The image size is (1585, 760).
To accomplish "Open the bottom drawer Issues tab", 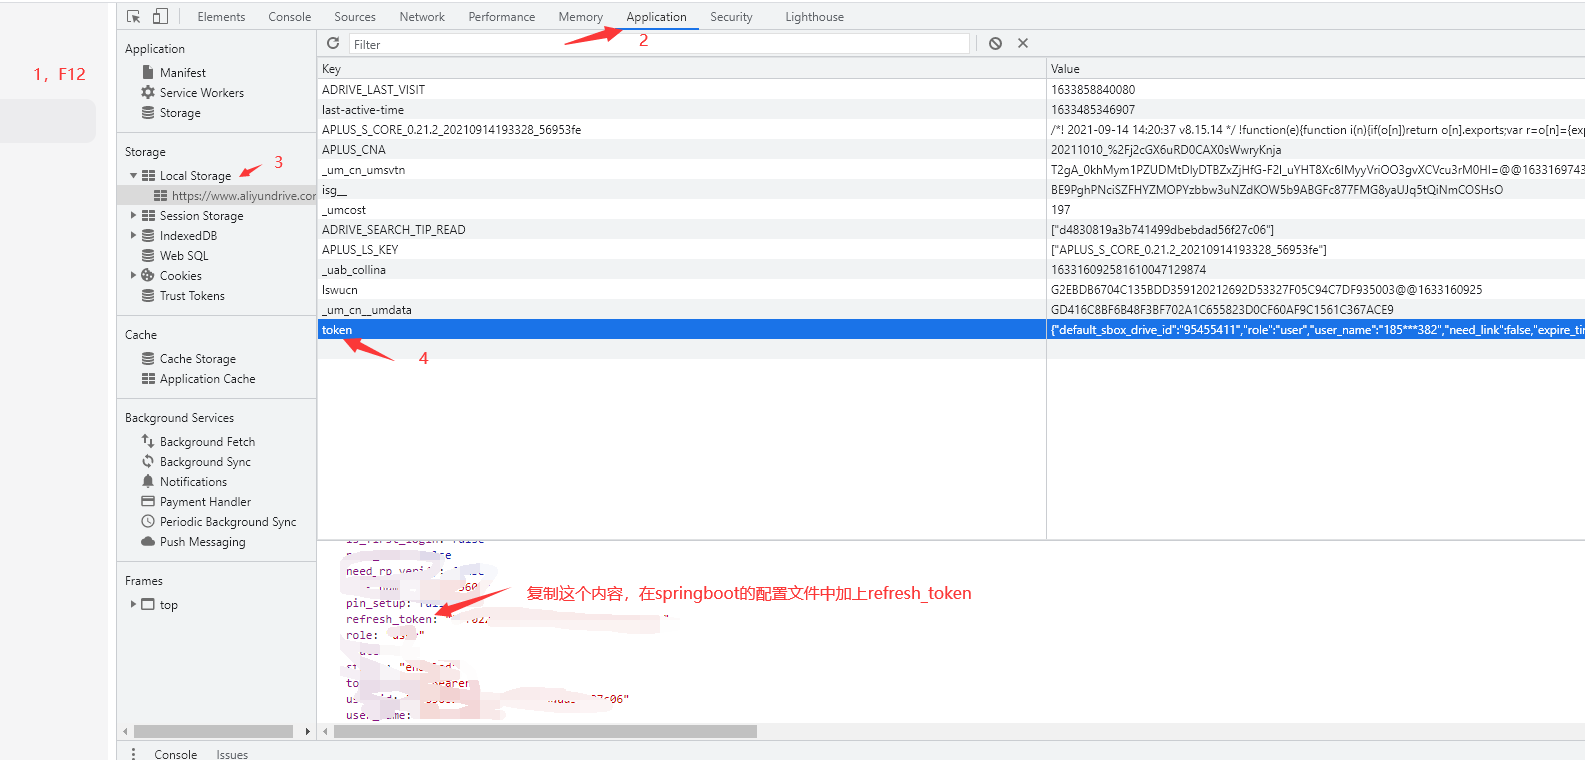I will (x=232, y=754).
